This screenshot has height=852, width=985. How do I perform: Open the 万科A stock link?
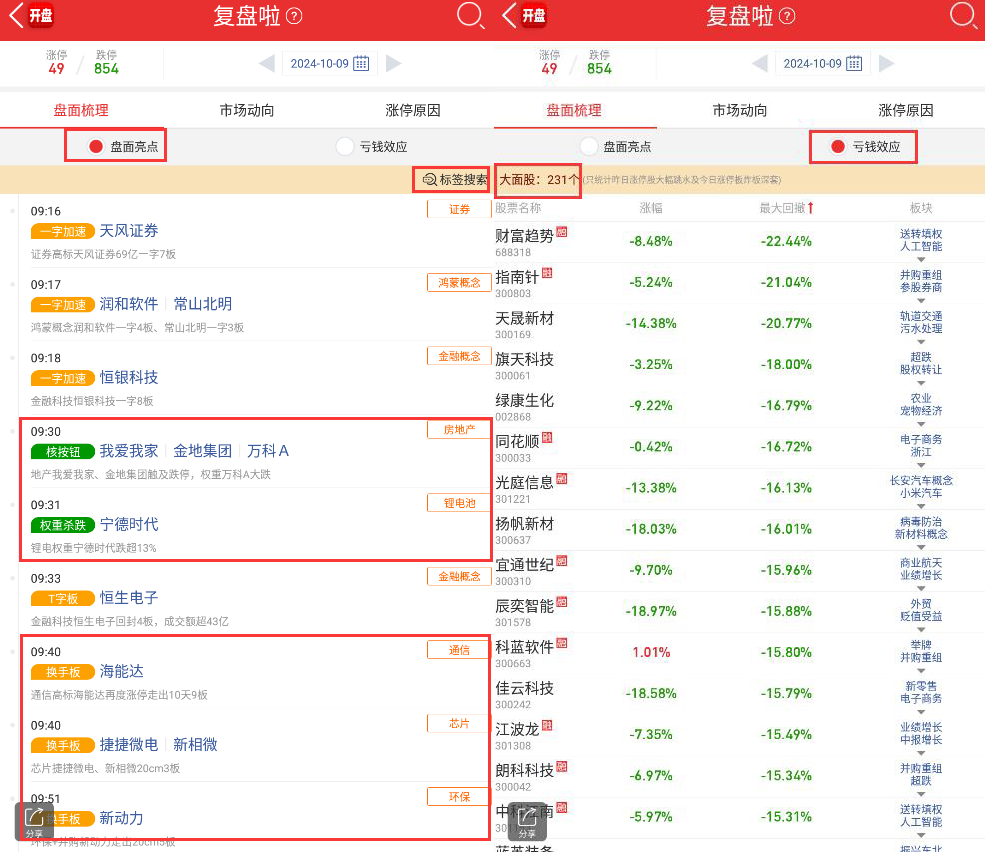coord(268,451)
